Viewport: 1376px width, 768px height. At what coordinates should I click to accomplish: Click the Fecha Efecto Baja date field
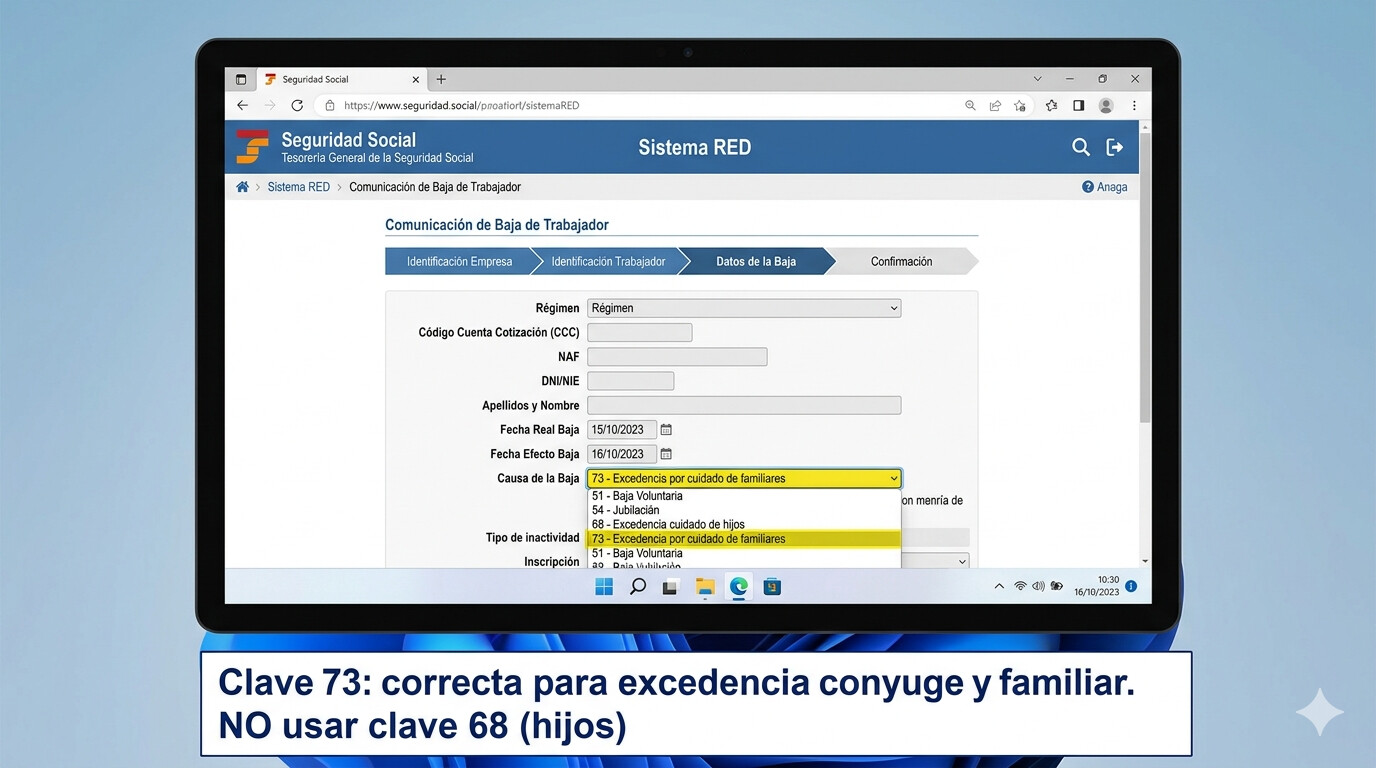point(622,454)
